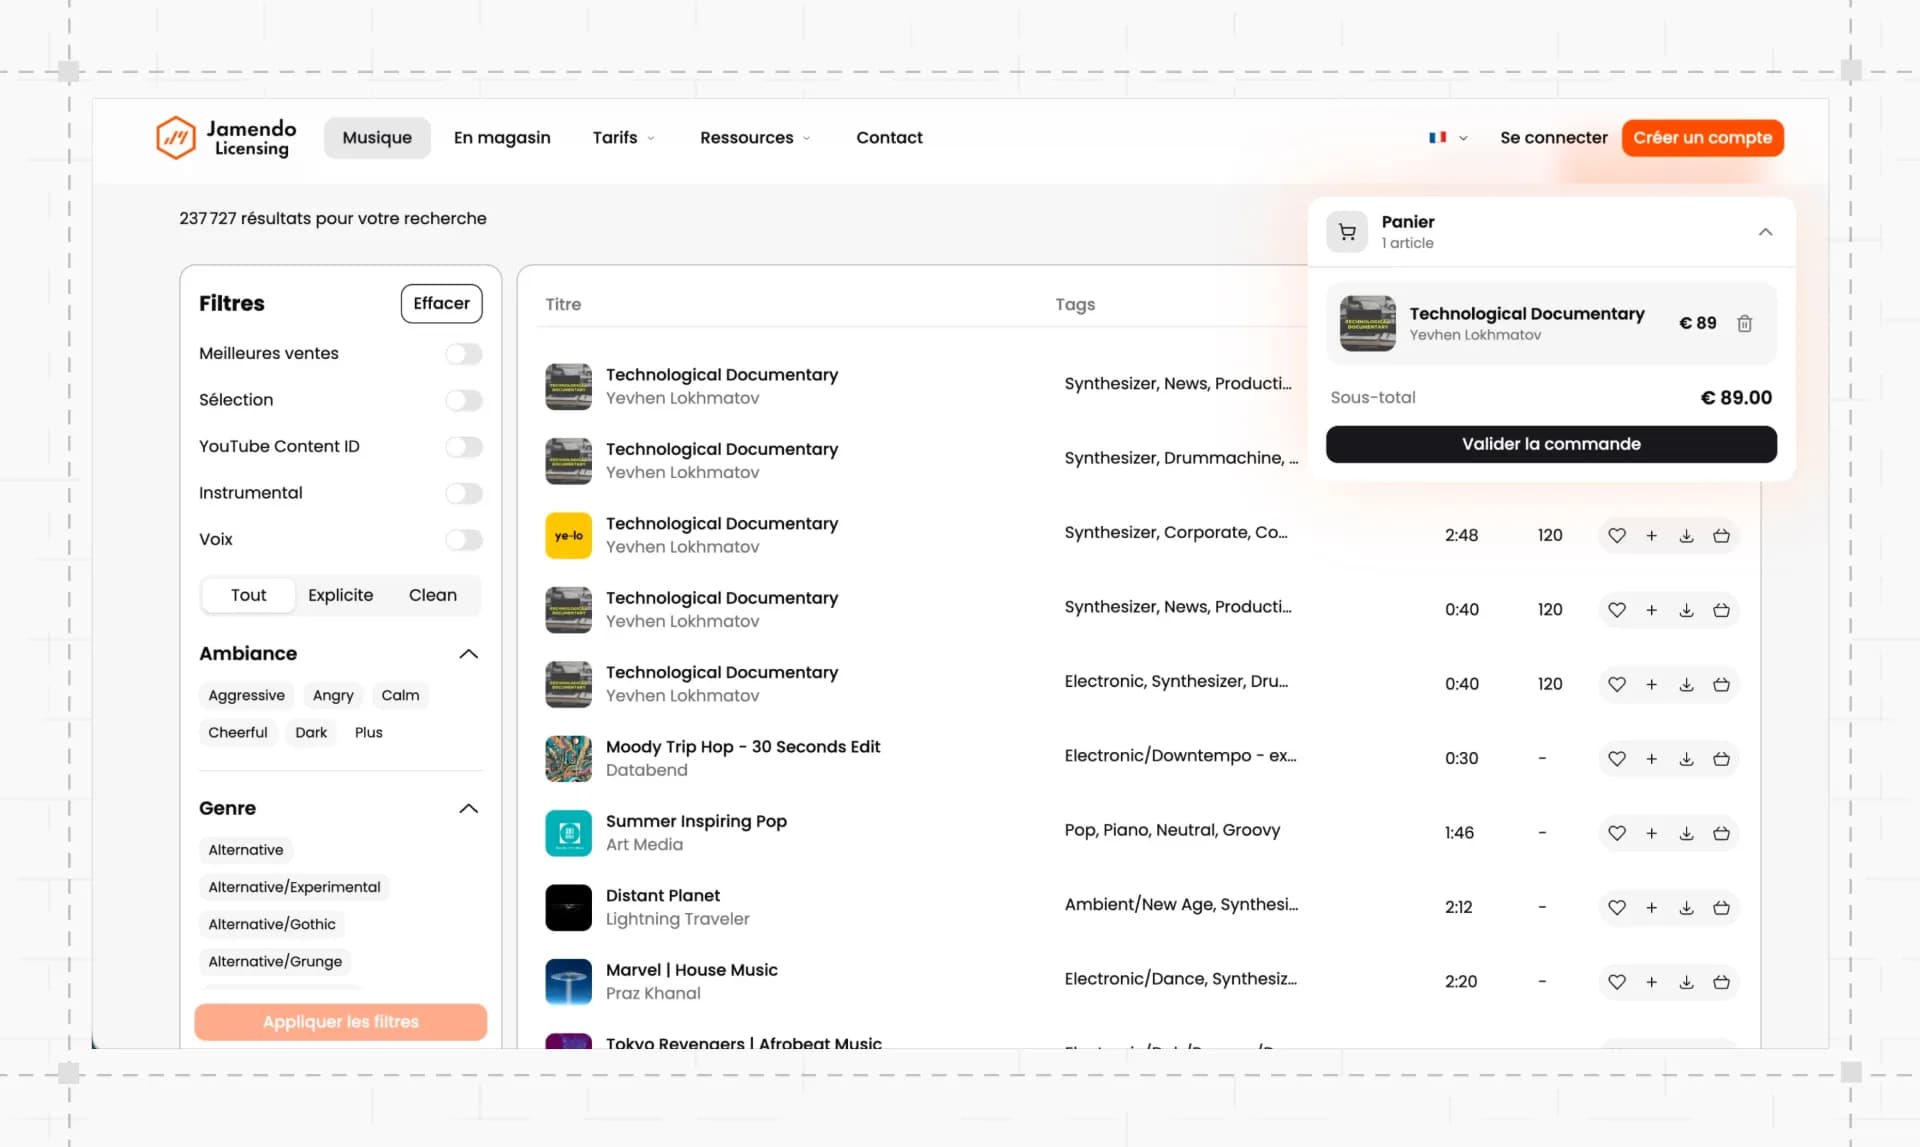Image resolution: width=1920 pixels, height=1147 pixels.
Task: Click the Tags column header
Action: click(x=1075, y=304)
